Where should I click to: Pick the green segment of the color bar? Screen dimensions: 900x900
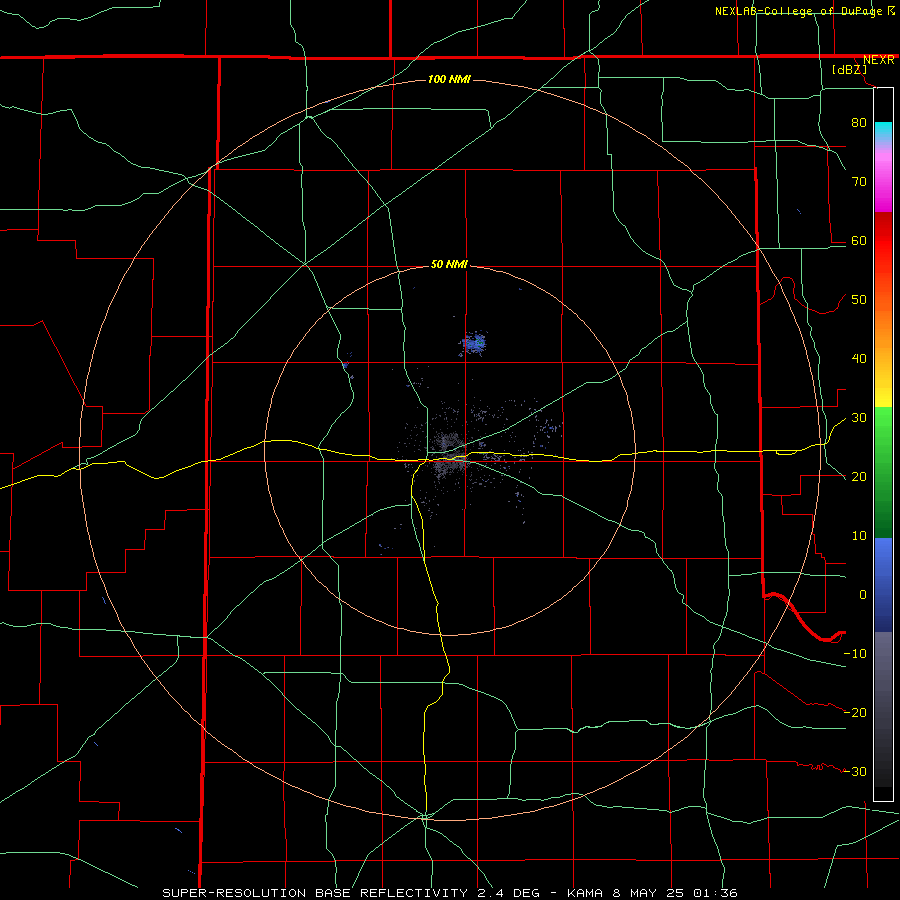[883, 472]
